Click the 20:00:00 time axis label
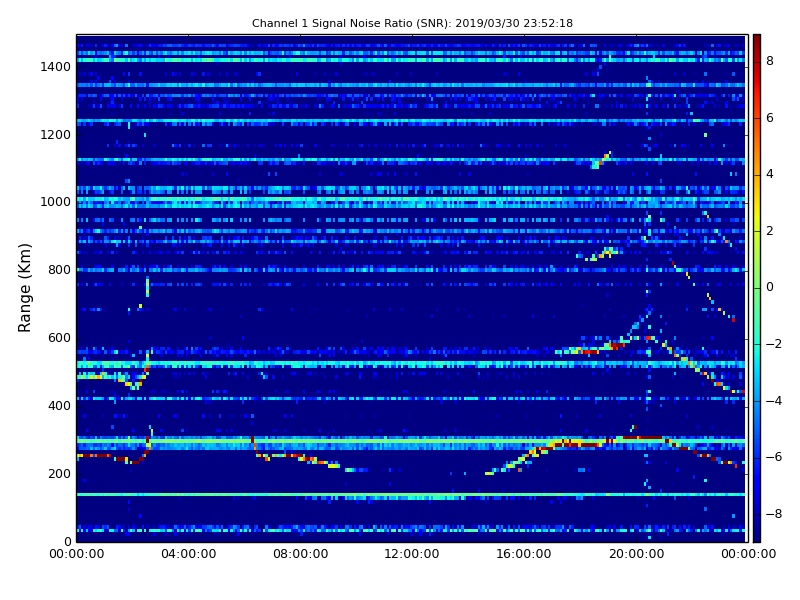800x600 pixels. (x=636, y=554)
